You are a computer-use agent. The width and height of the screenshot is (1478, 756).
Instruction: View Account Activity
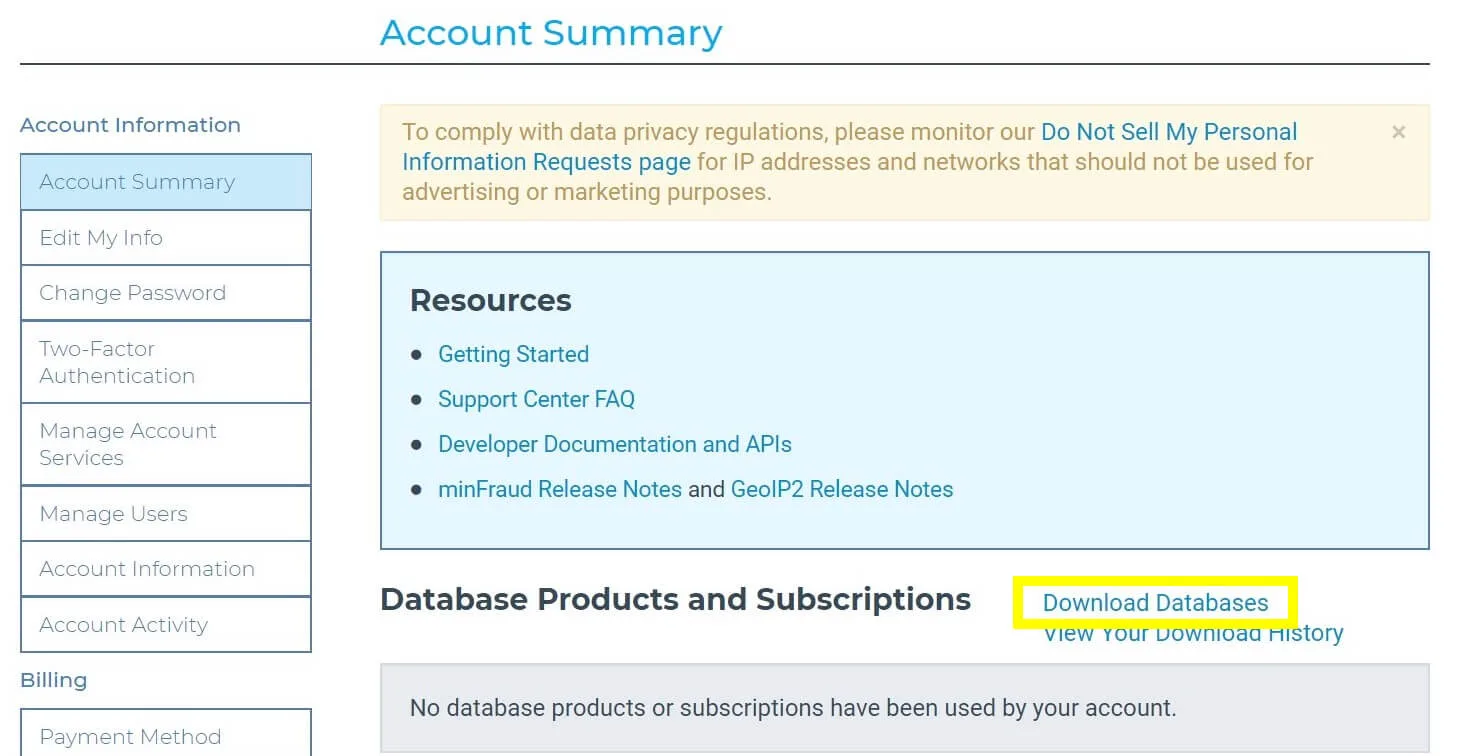tap(166, 625)
